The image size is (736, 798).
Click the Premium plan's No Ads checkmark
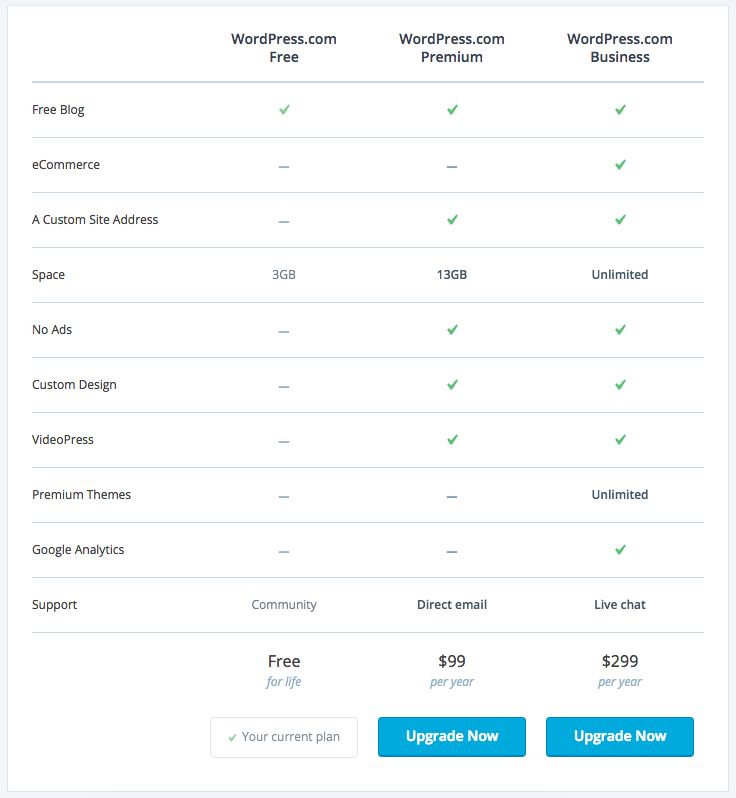(x=452, y=329)
